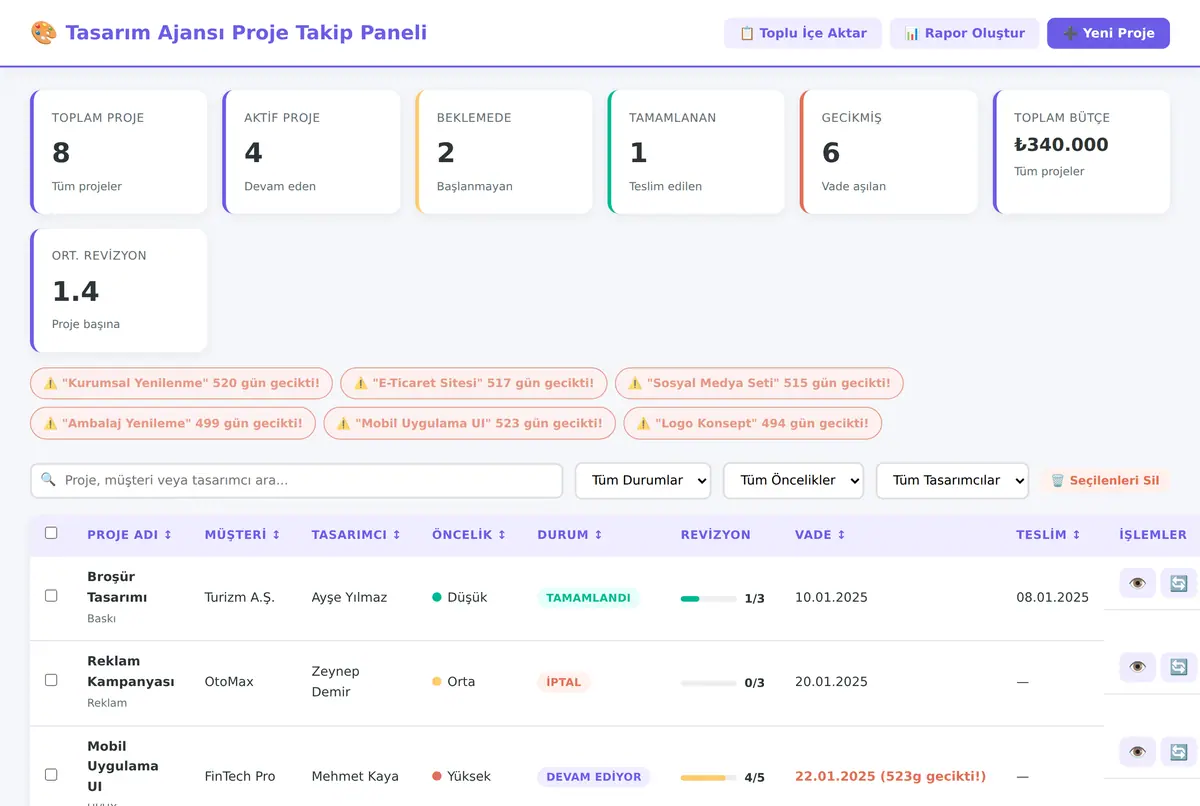1200x806 pixels.
Task: Sort by the Tasarımcı column header
Action: pos(356,535)
